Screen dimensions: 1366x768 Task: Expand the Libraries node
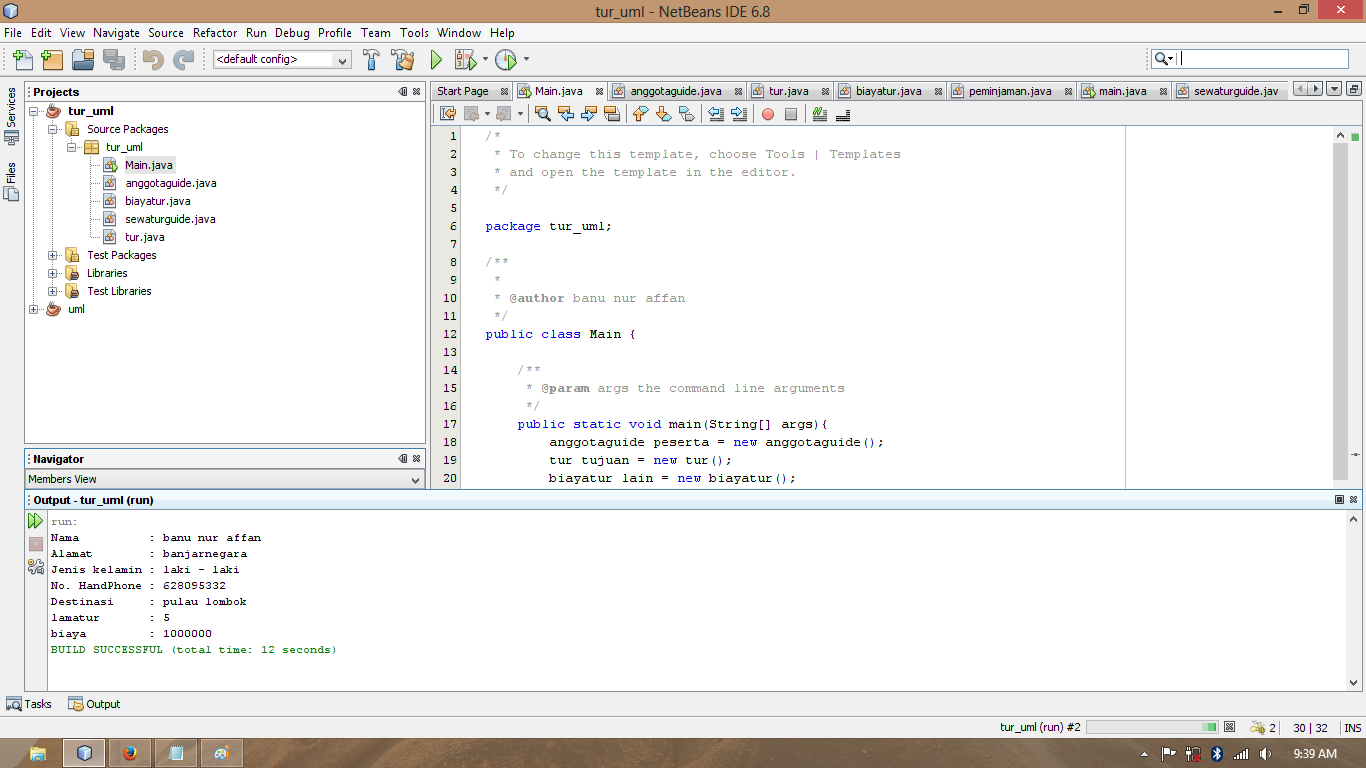coord(52,273)
